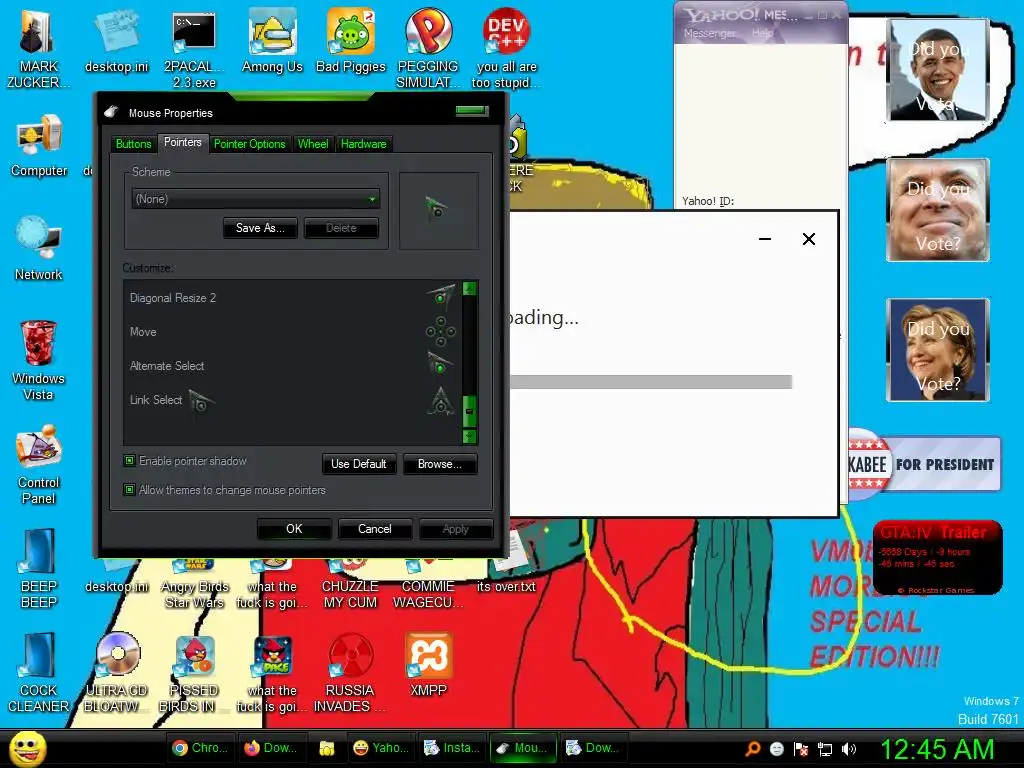Select the Move pointer row

(293, 332)
